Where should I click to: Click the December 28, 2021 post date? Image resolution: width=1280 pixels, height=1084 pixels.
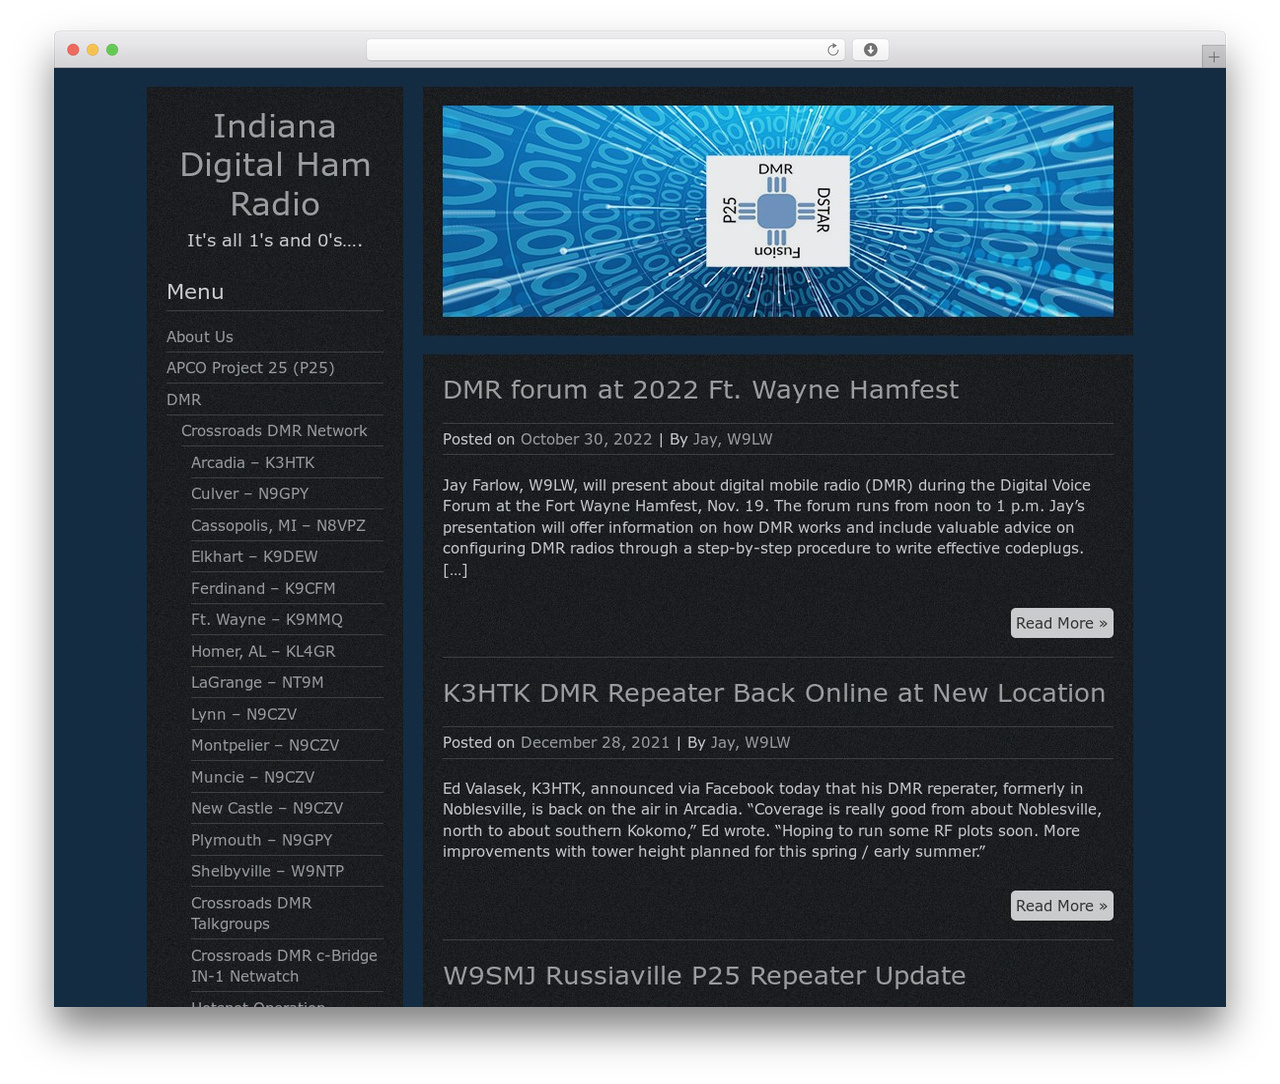pyautogui.click(x=595, y=743)
